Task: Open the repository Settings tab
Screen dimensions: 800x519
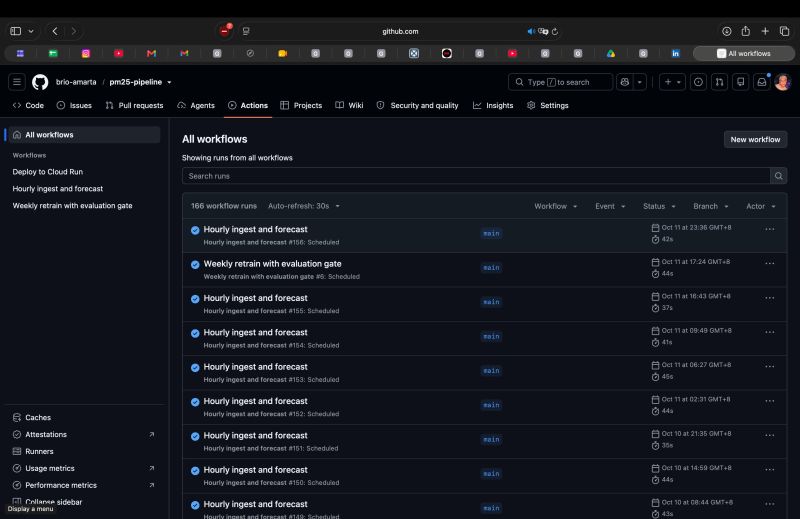Action: pos(547,105)
